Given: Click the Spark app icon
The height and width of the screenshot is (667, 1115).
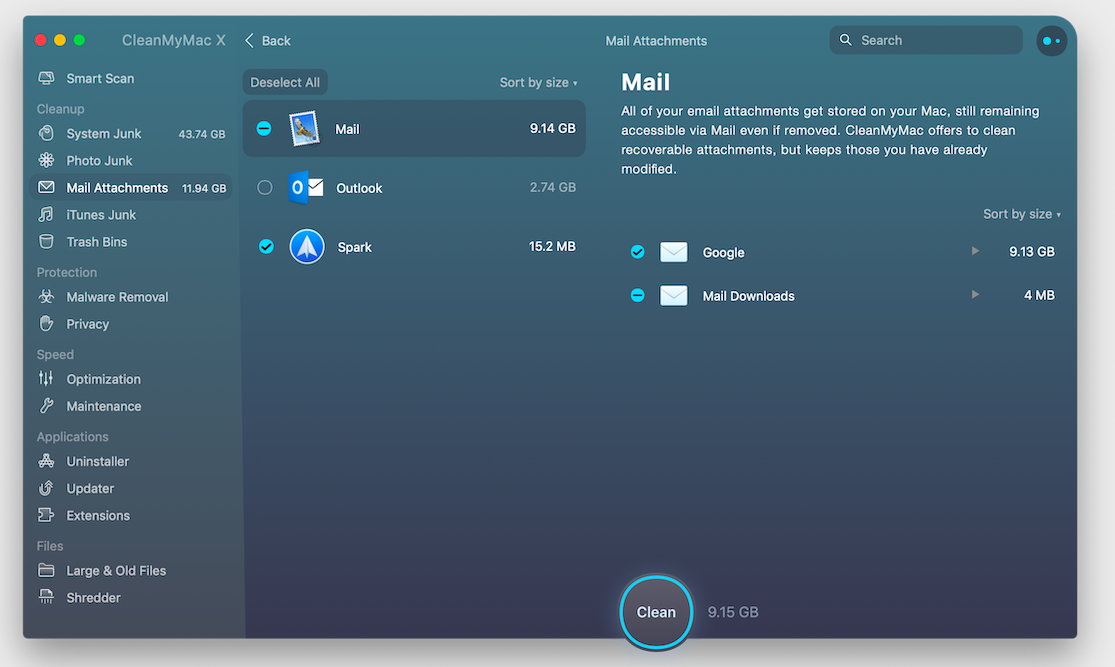Looking at the screenshot, I should click(x=307, y=247).
